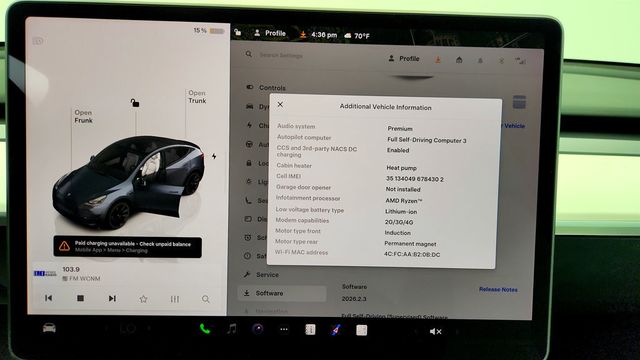Screen dimensions: 640x360
Task: Select the Software tab
Action: [x=282, y=293]
